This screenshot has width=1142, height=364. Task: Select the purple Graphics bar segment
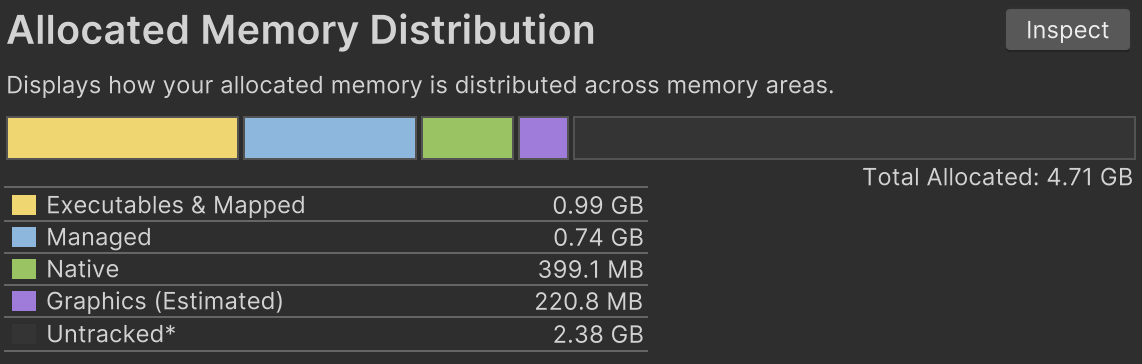543,138
